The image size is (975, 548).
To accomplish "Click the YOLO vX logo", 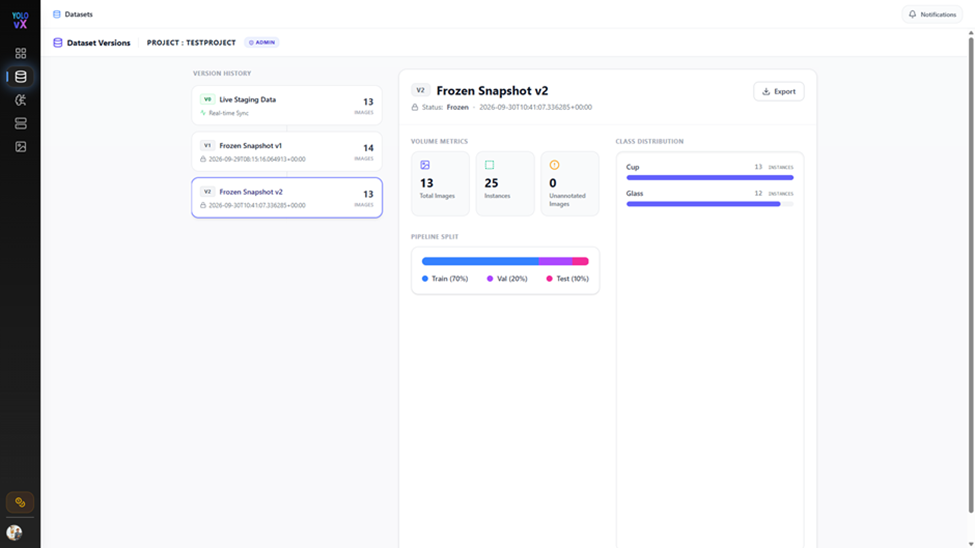I will [20, 20].
